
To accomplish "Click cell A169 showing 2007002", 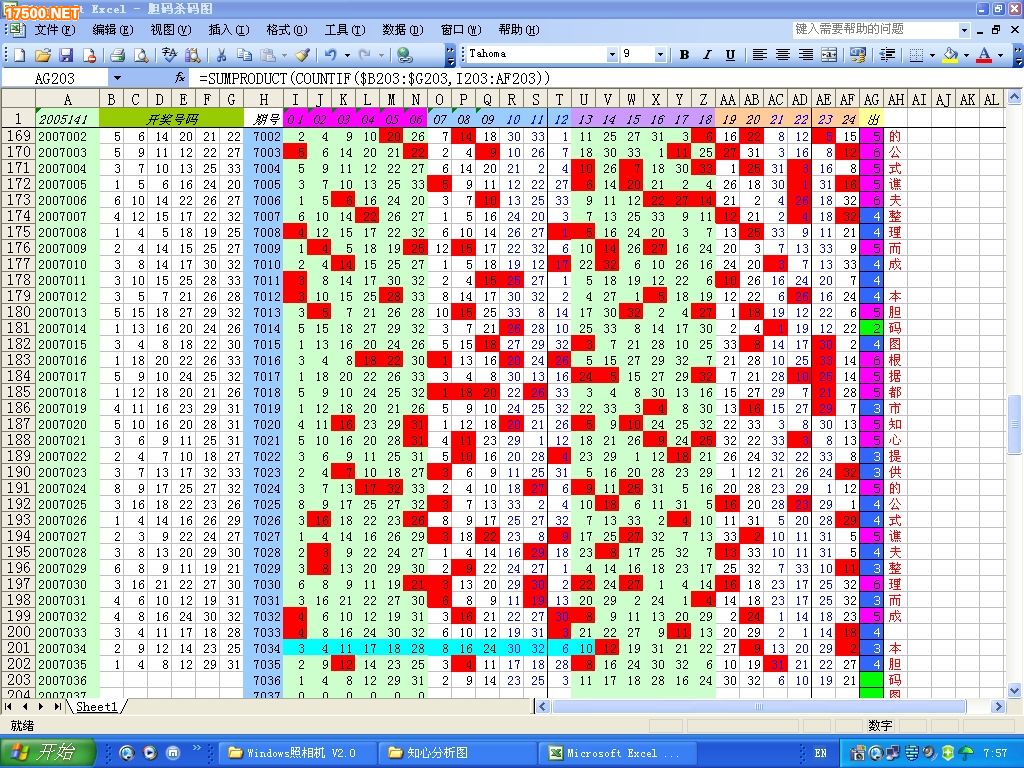I will pyautogui.click(x=67, y=136).
